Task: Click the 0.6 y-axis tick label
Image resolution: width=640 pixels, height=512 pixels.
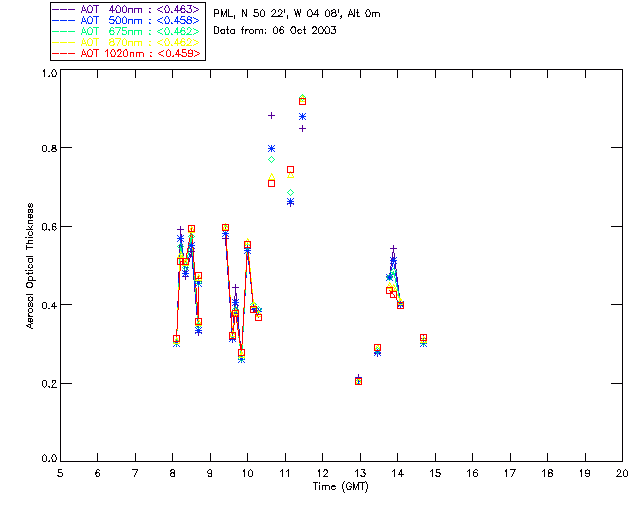Action: (49, 227)
